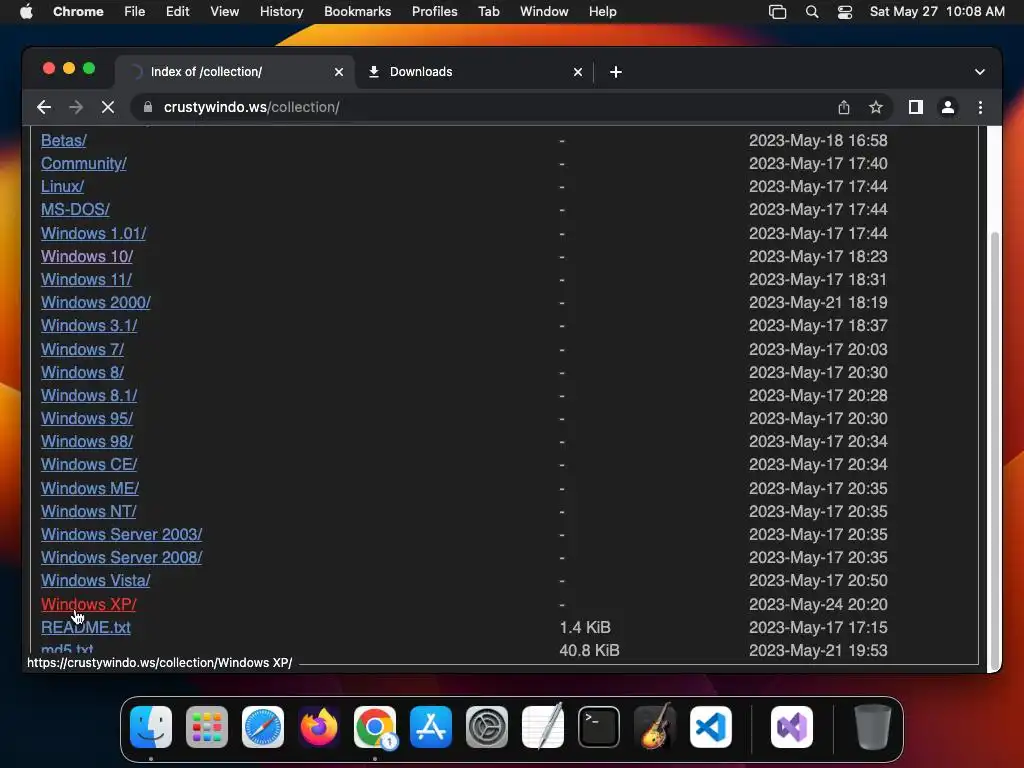This screenshot has width=1024, height=768.
Task: Launch Firefox from the dock
Action: point(319,727)
